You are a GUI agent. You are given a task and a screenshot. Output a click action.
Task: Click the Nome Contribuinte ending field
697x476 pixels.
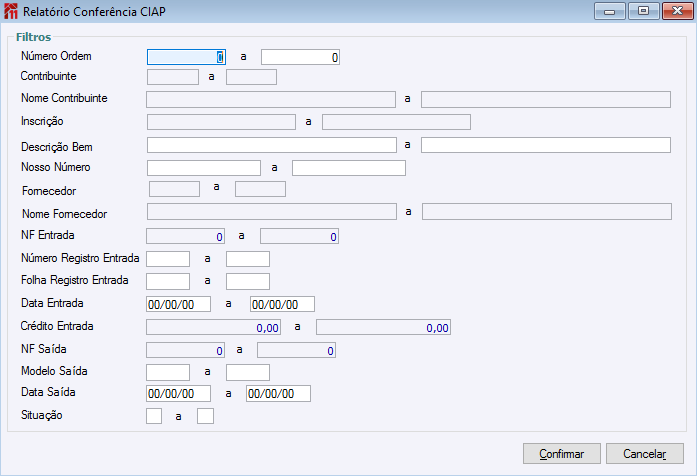coord(546,100)
